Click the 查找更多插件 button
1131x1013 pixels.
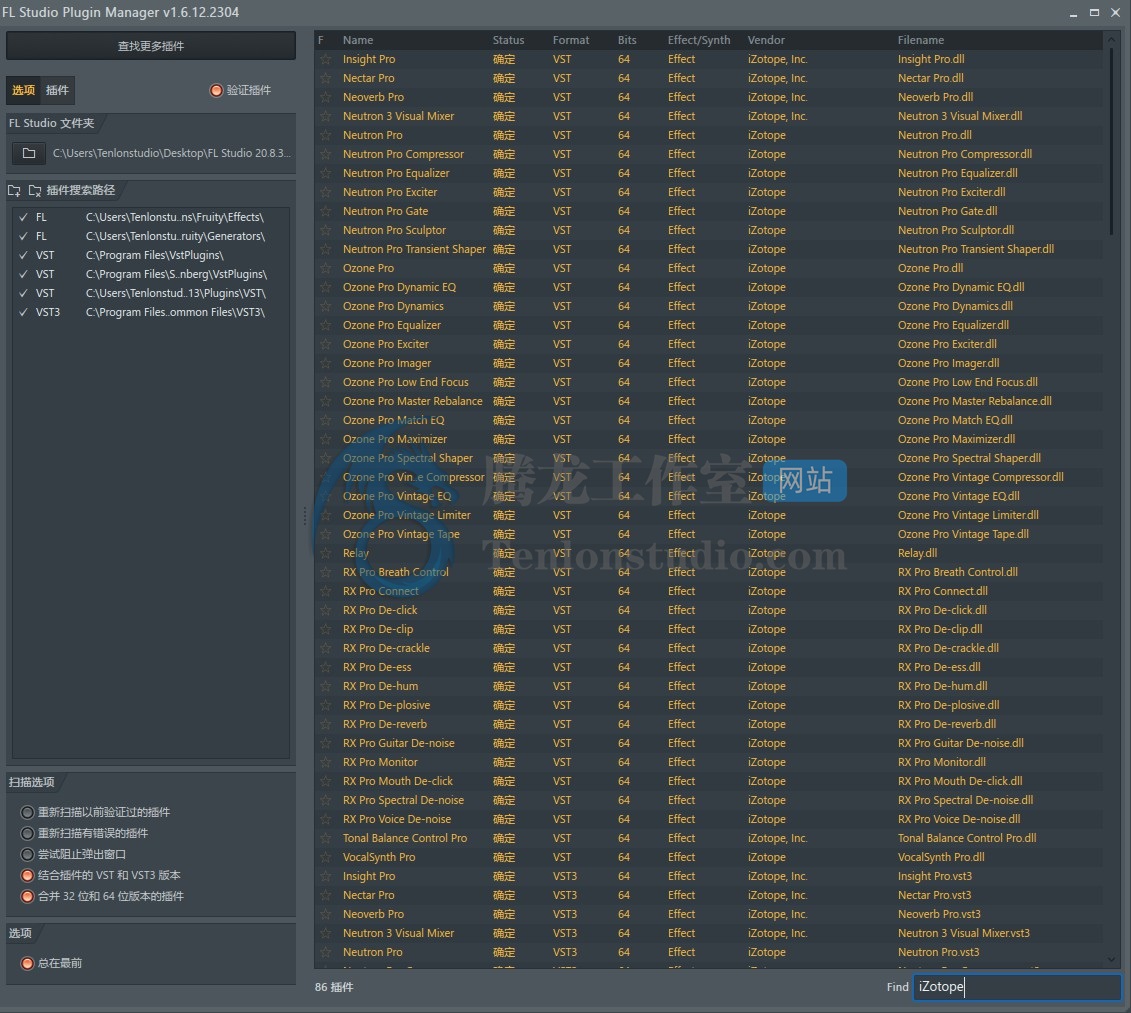click(x=151, y=46)
